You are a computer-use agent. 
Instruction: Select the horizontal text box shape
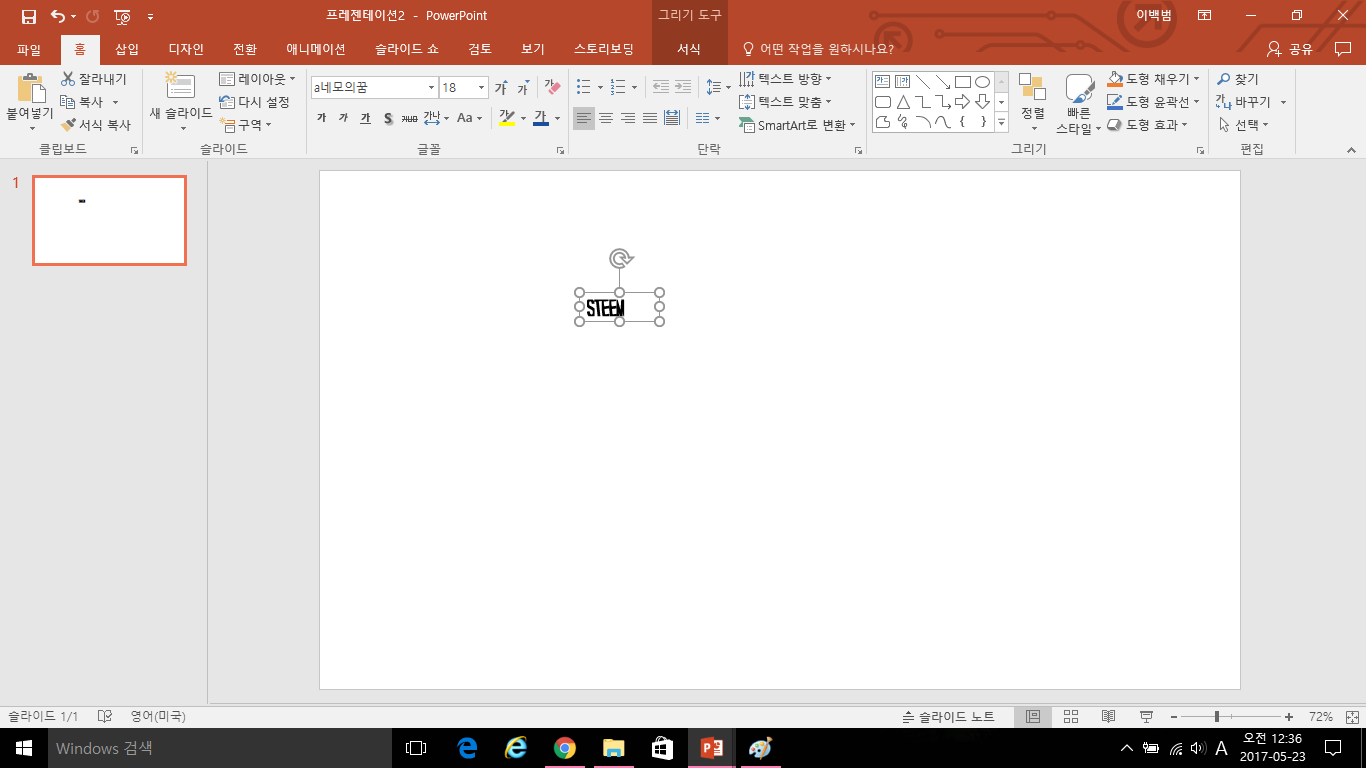coord(882,82)
